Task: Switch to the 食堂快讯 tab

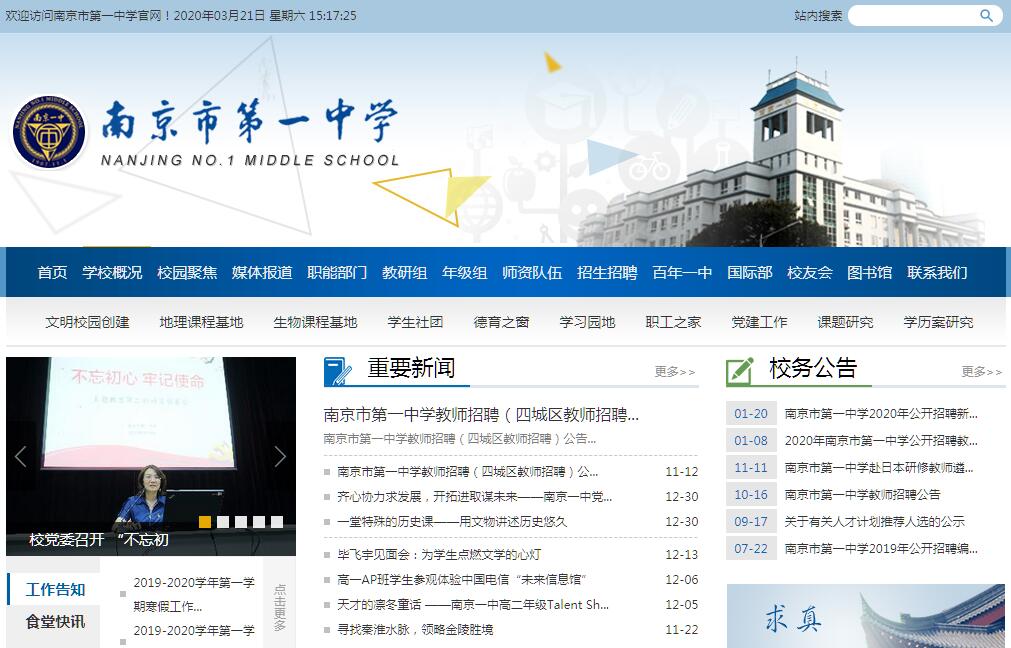Action: pos(55,622)
